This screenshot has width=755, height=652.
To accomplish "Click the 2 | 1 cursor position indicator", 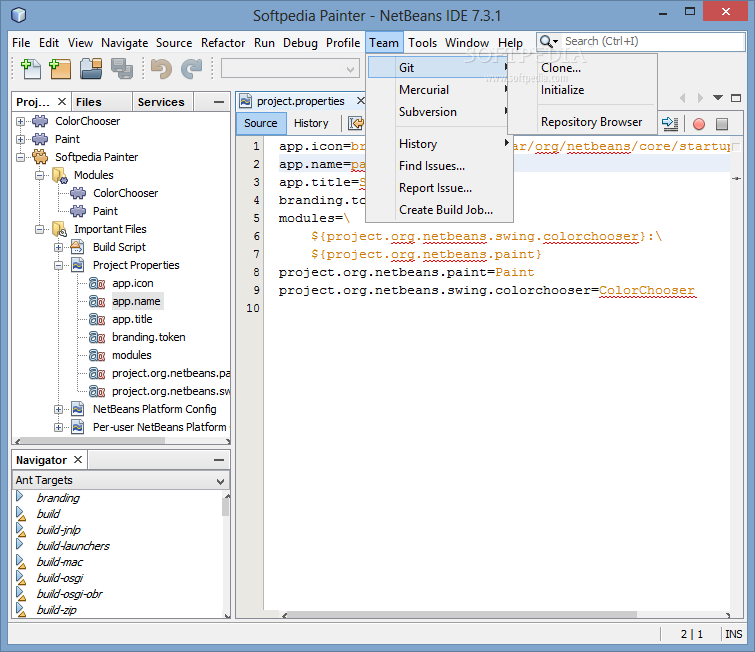I will tap(691, 634).
